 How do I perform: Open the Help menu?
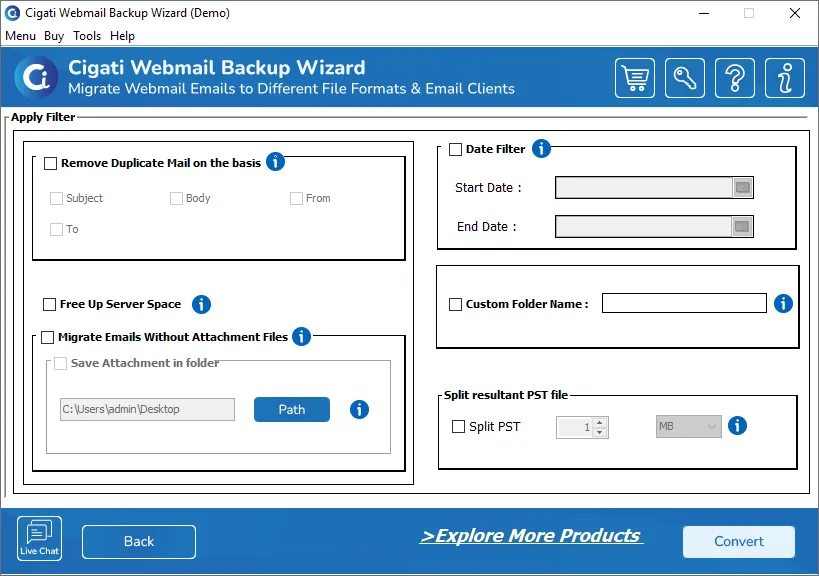pos(122,36)
